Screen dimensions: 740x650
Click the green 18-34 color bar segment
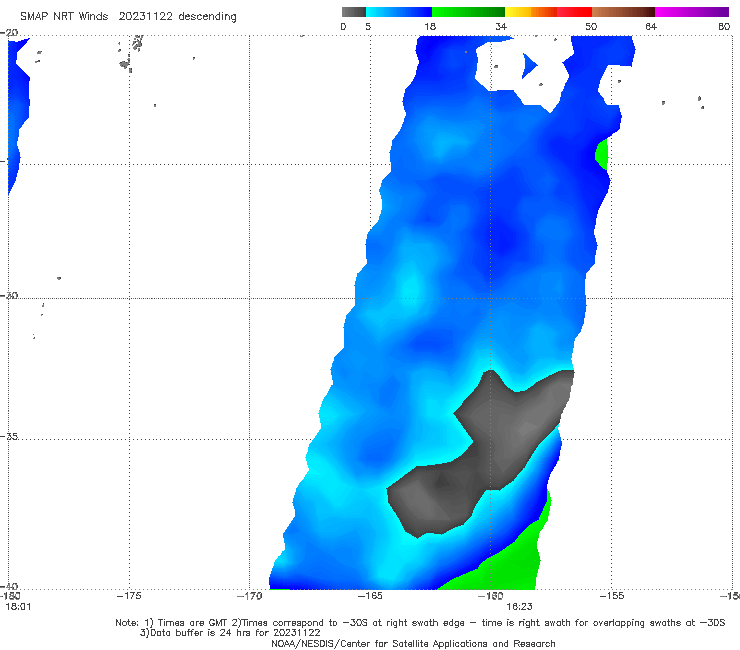tap(469, 12)
